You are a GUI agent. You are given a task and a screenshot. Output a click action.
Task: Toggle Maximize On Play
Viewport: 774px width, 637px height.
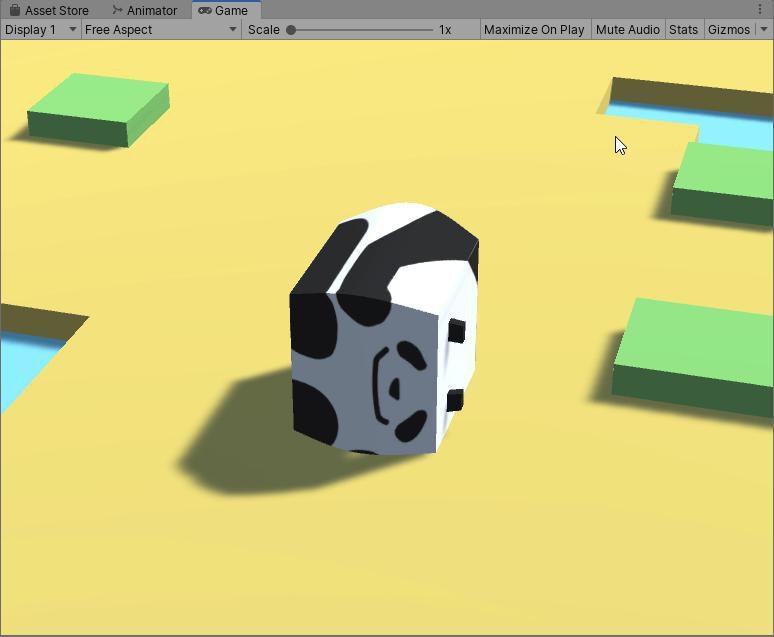(534, 30)
